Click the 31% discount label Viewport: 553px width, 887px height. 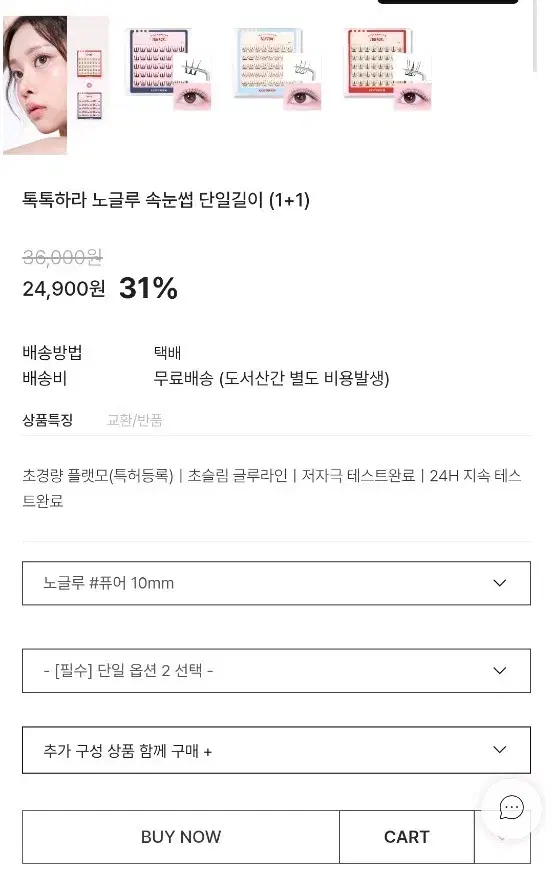pos(148,288)
